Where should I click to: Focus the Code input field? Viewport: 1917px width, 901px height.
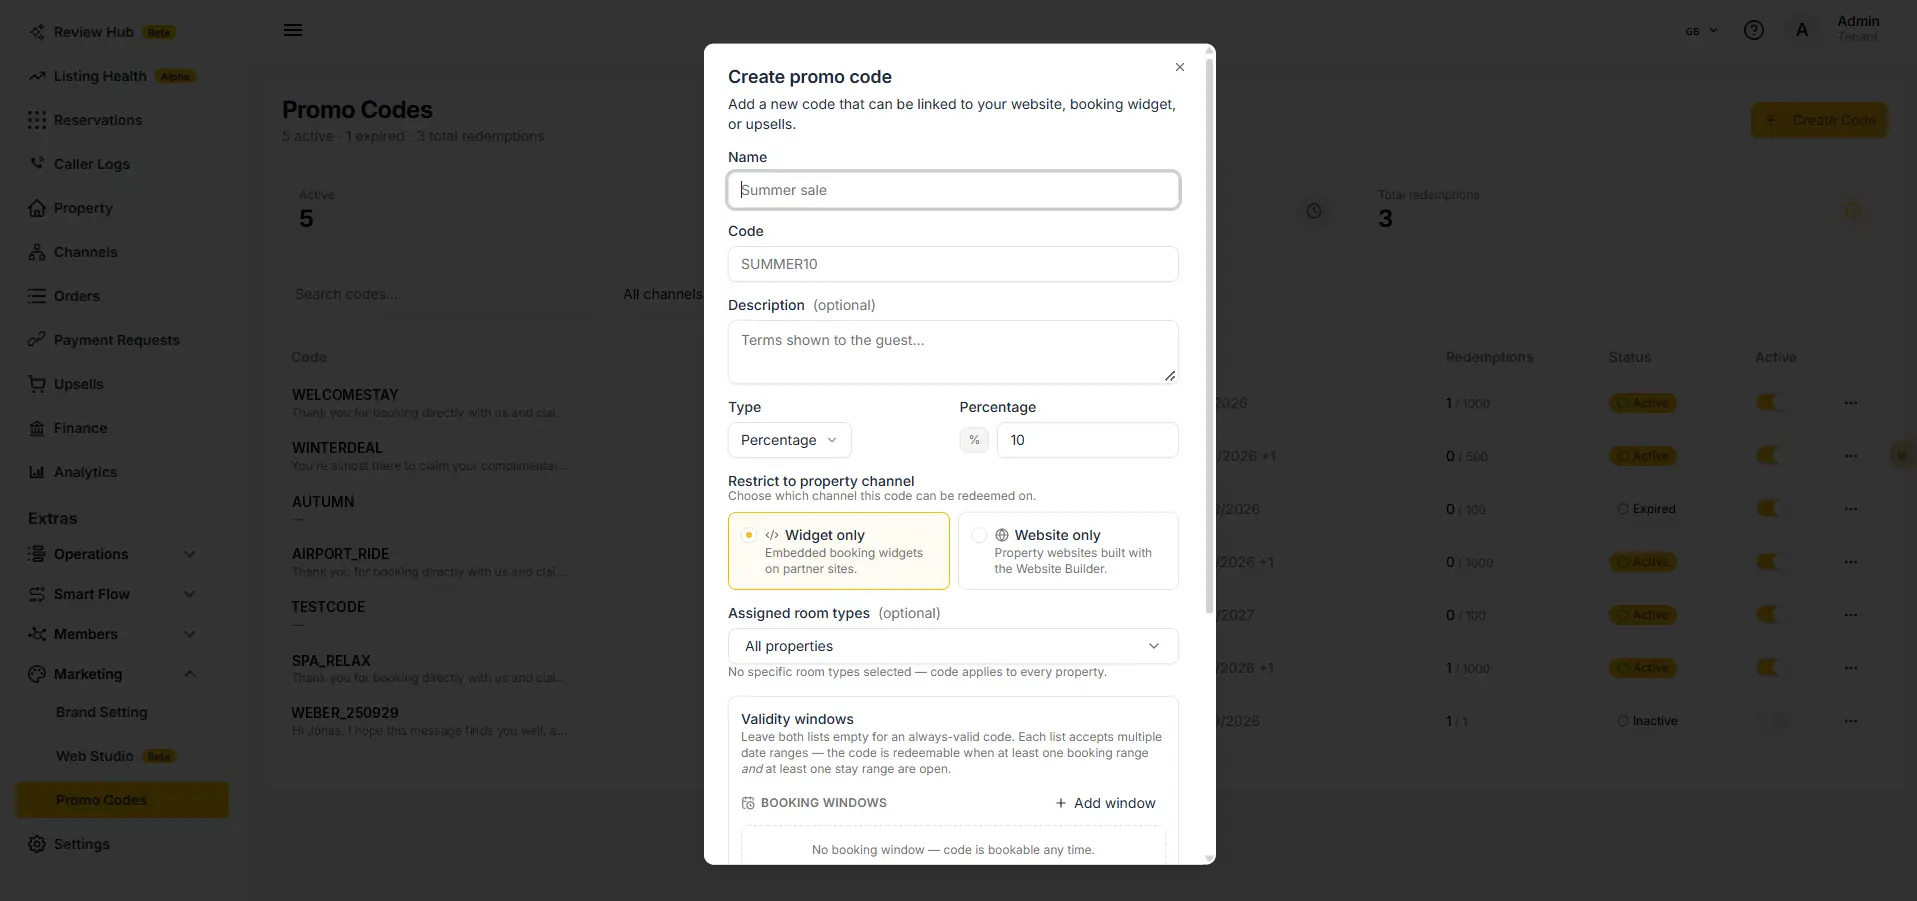953,264
